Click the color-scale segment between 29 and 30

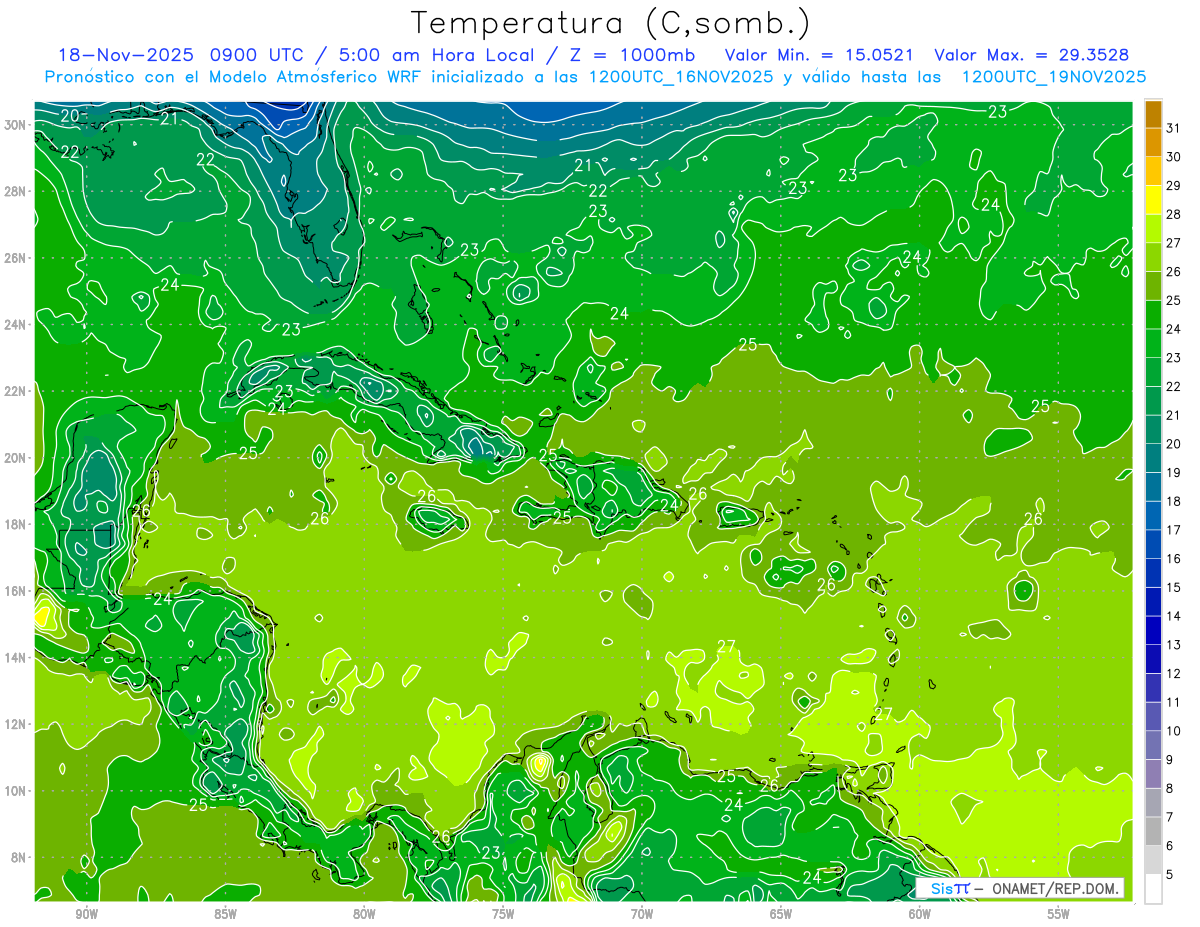point(1154,172)
